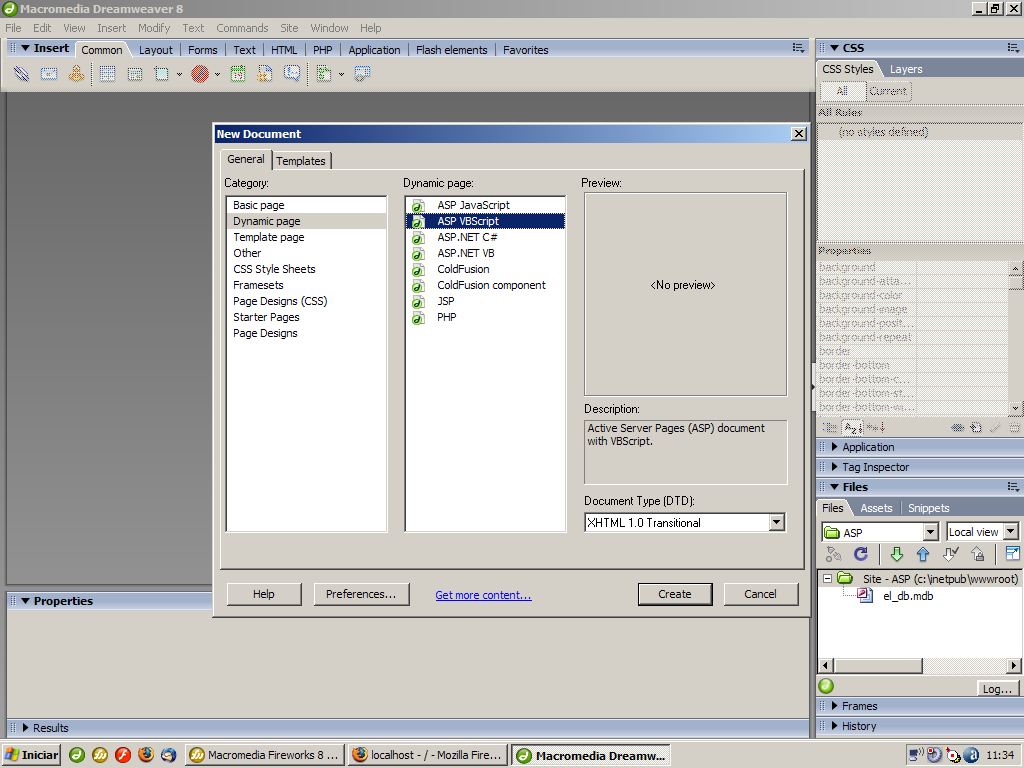Image resolution: width=1024 pixels, height=768 pixels.
Task: Toggle Show list view (A-Z) in CSS panel
Action: pyautogui.click(x=852, y=428)
